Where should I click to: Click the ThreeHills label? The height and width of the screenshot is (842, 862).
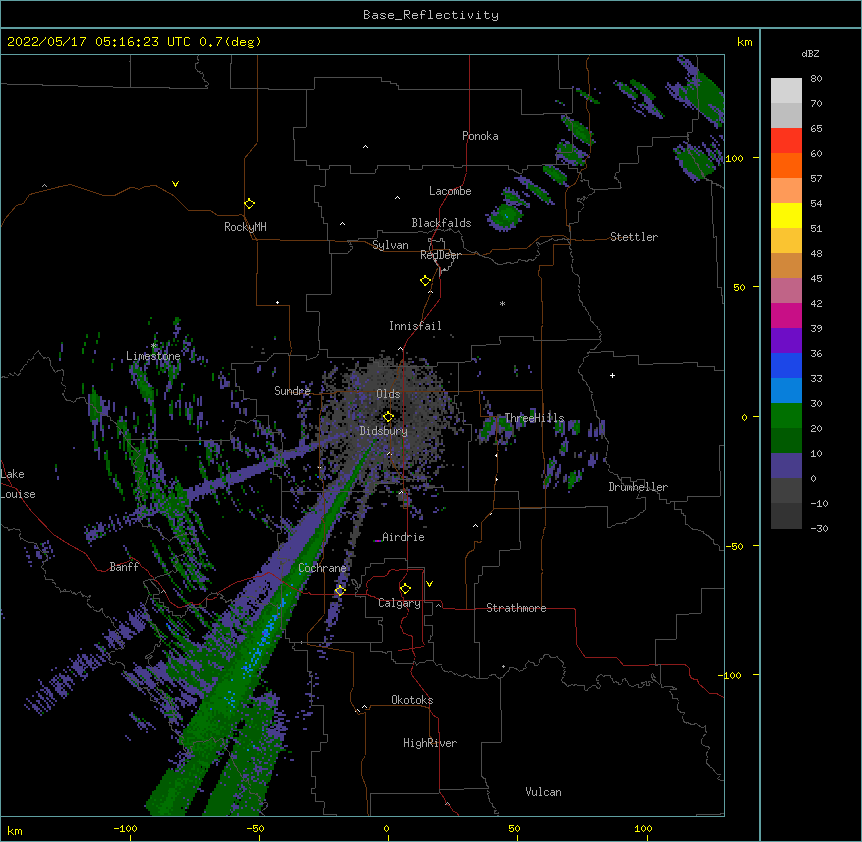534,418
